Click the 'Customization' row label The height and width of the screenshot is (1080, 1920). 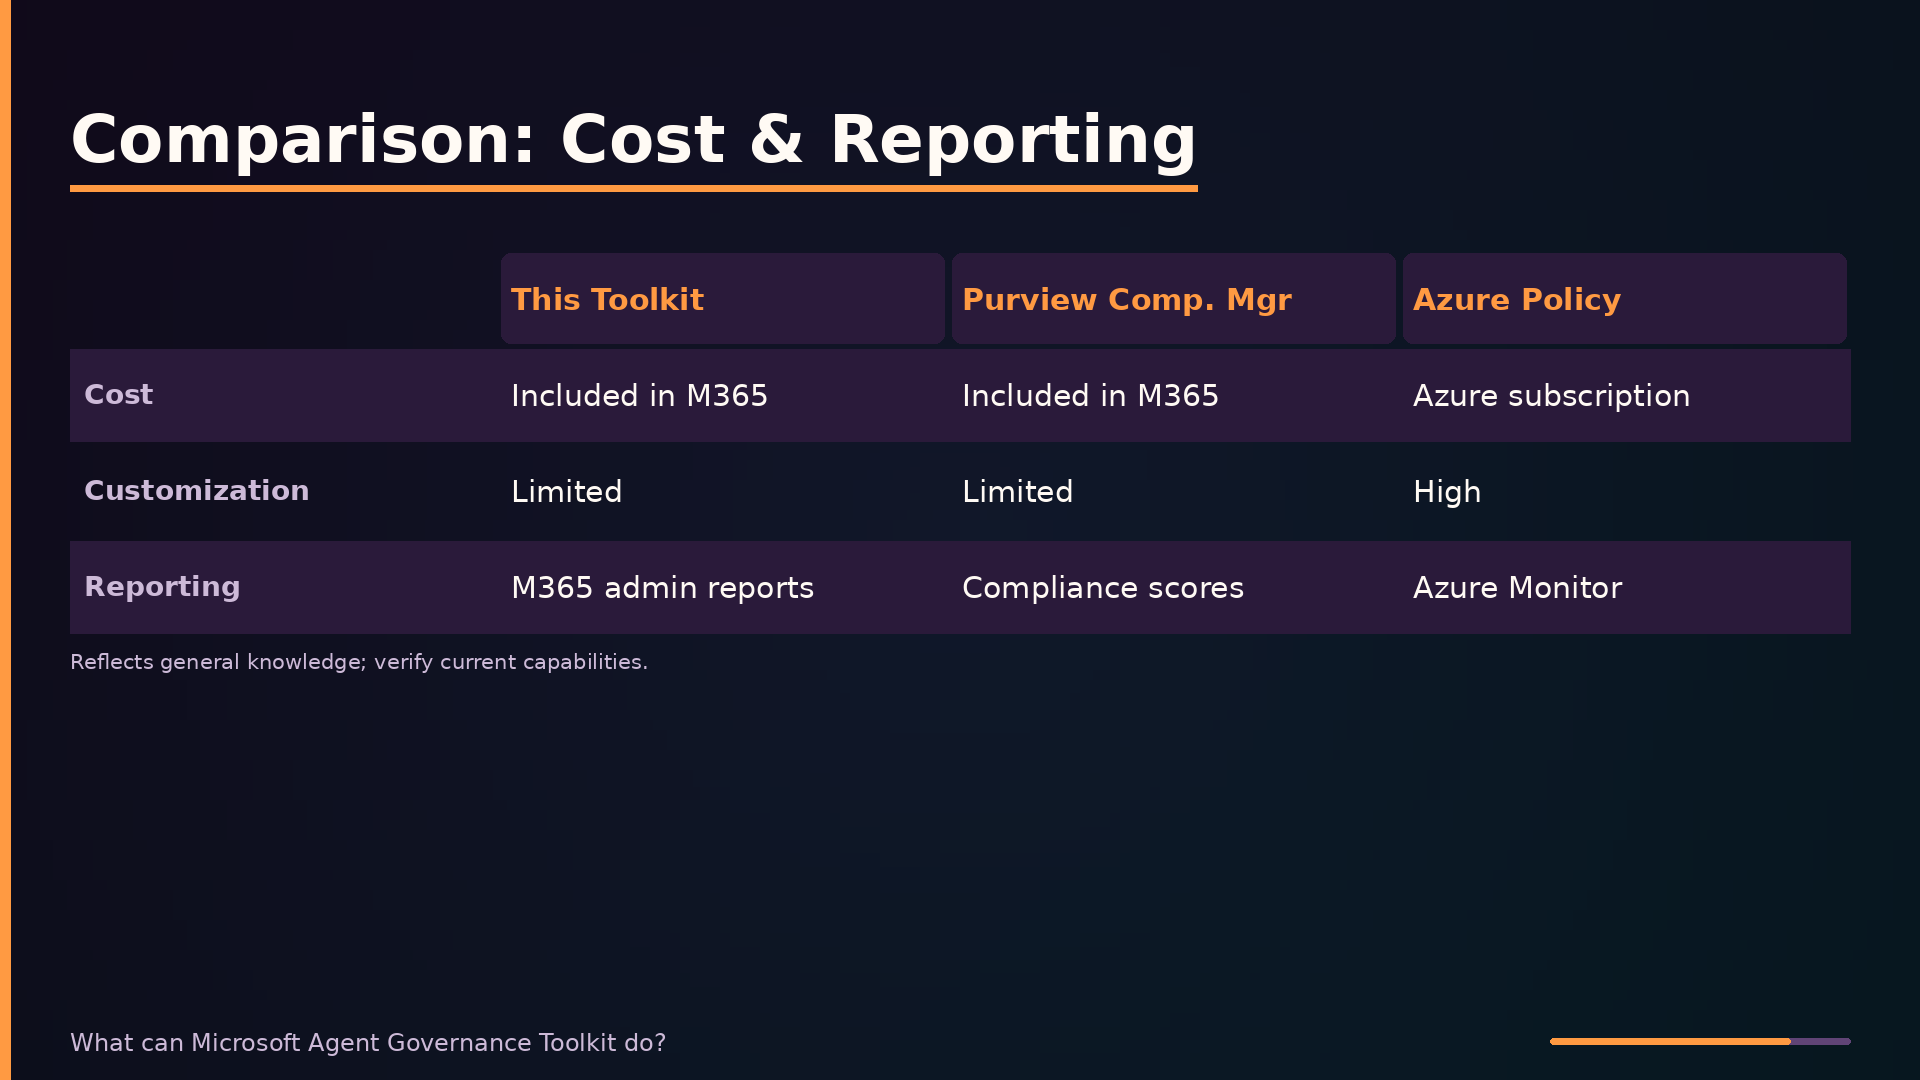196,491
